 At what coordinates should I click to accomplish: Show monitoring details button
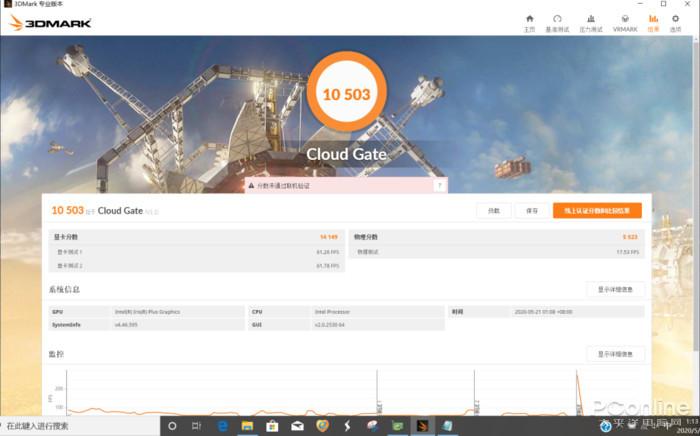pyautogui.click(x=615, y=354)
